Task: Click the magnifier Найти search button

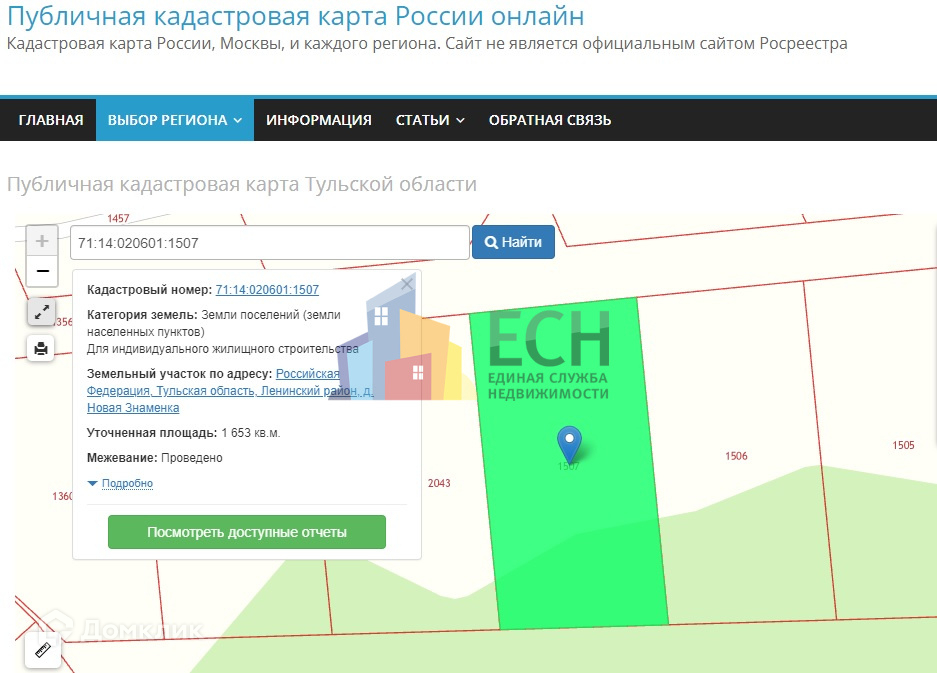Action: (513, 242)
